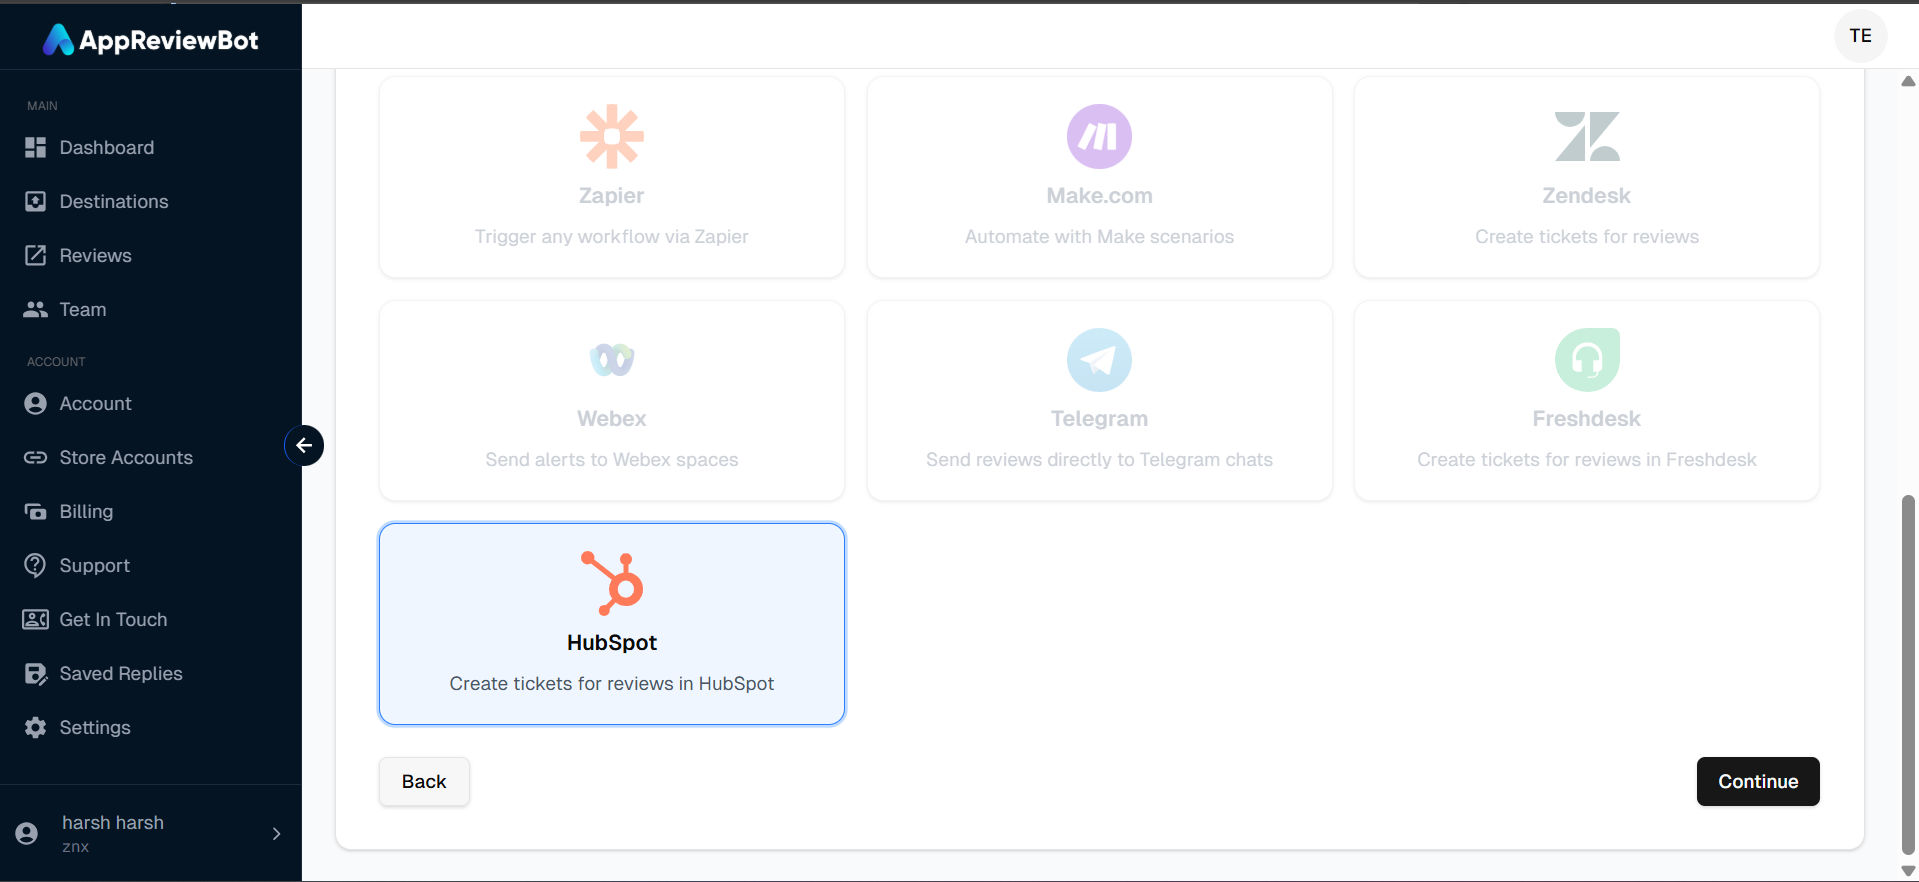Click the 'znx' workspace label
This screenshot has height=882, width=1919.
click(x=75, y=847)
